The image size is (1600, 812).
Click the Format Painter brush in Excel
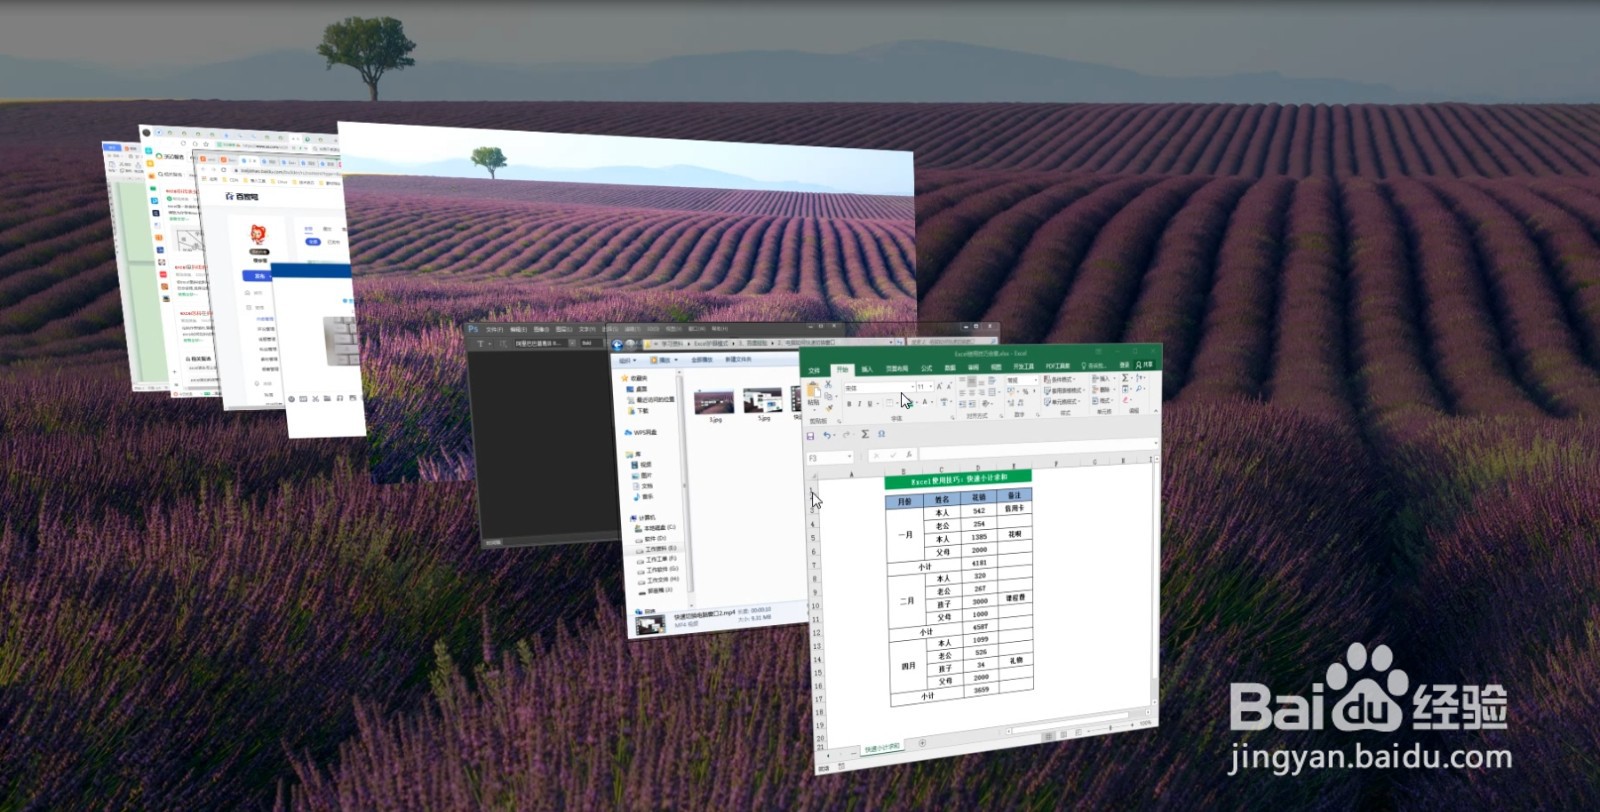click(829, 407)
